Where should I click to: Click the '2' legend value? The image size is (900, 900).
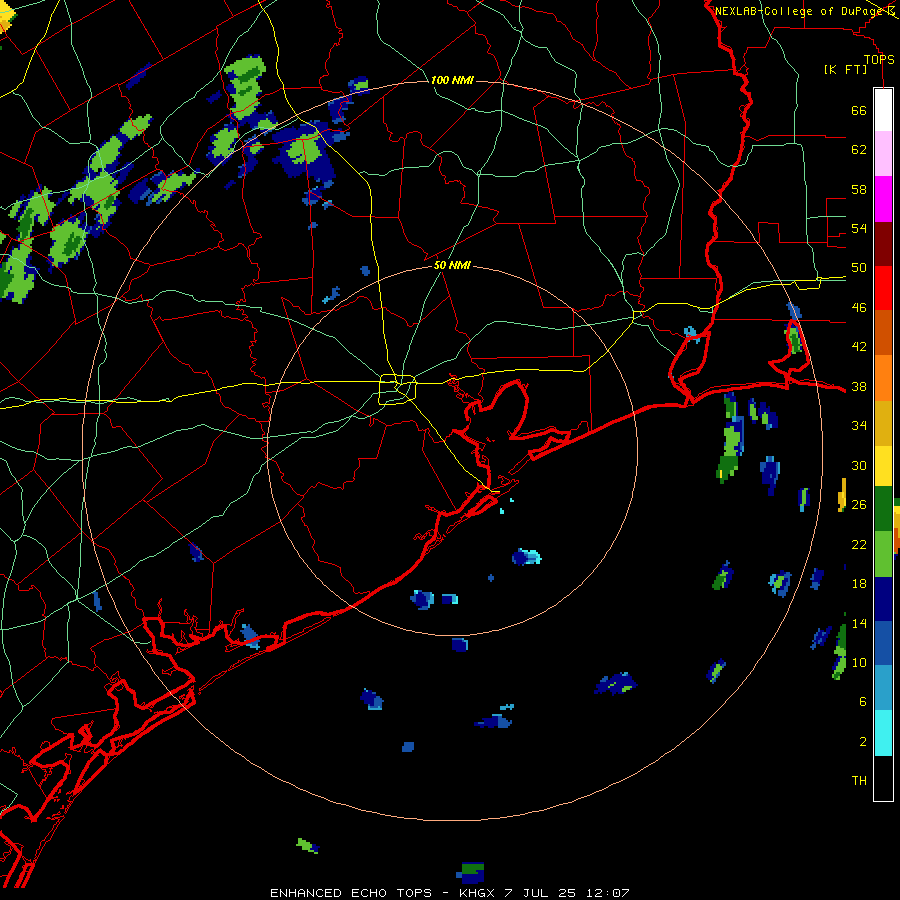(863, 742)
